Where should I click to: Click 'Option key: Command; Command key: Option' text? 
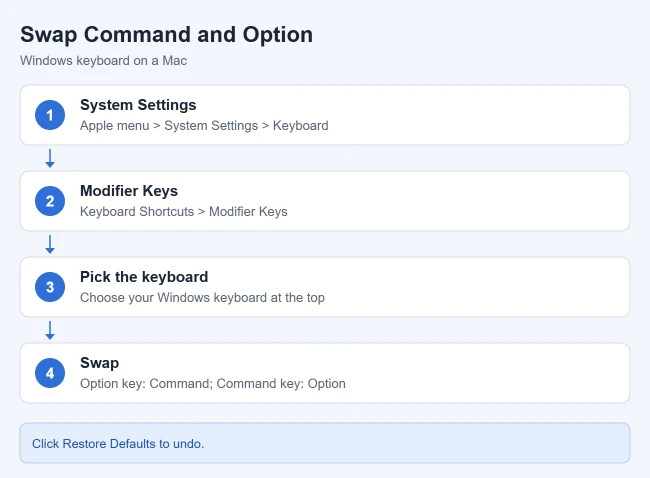point(213,383)
